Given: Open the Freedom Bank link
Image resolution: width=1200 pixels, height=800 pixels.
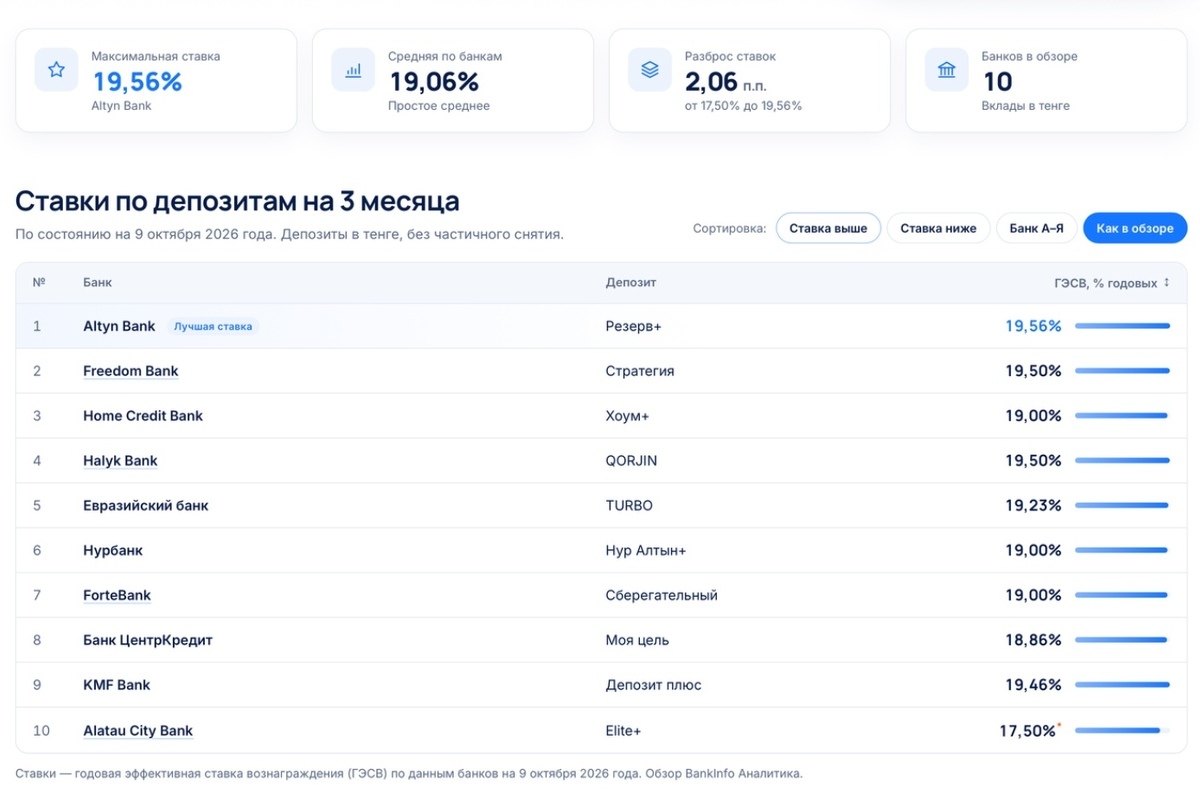Looking at the screenshot, I should click(131, 371).
